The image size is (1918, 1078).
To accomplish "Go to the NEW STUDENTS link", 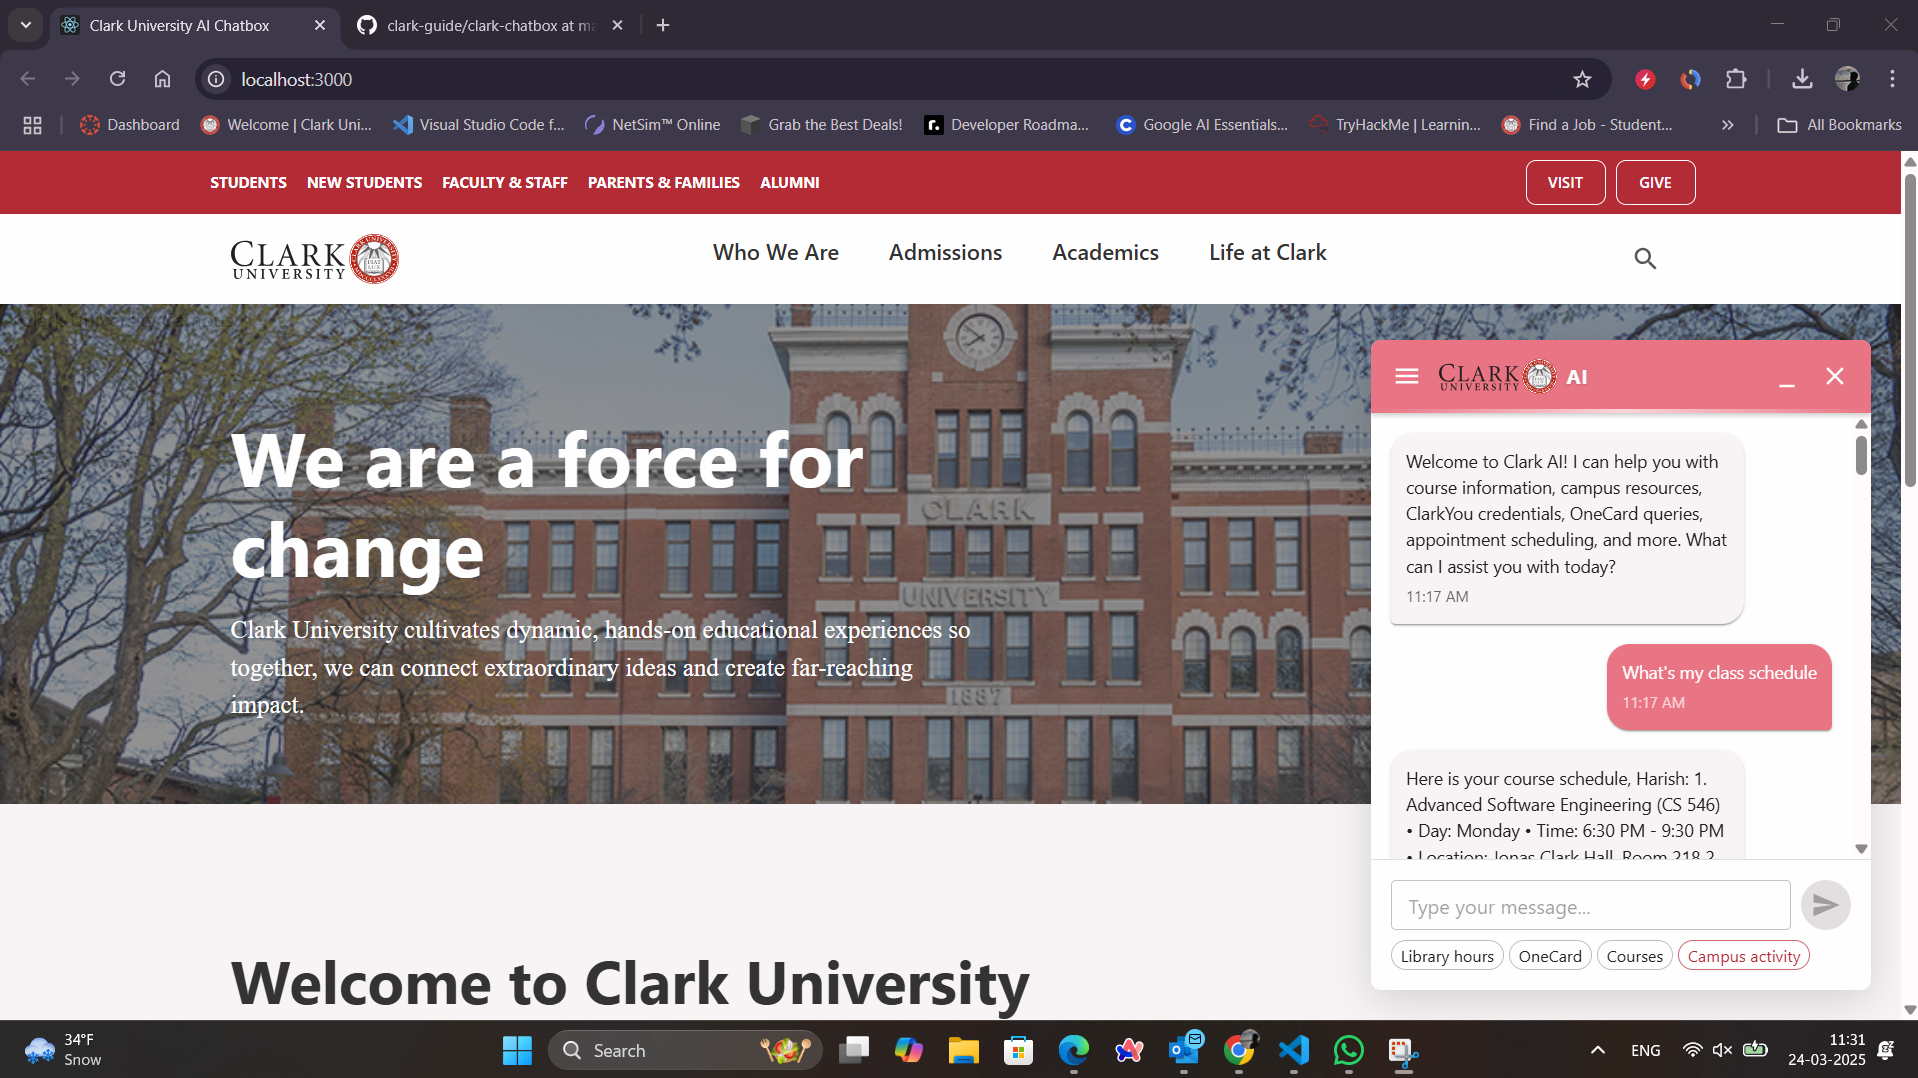I will pyautogui.click(x=364, y=183).
